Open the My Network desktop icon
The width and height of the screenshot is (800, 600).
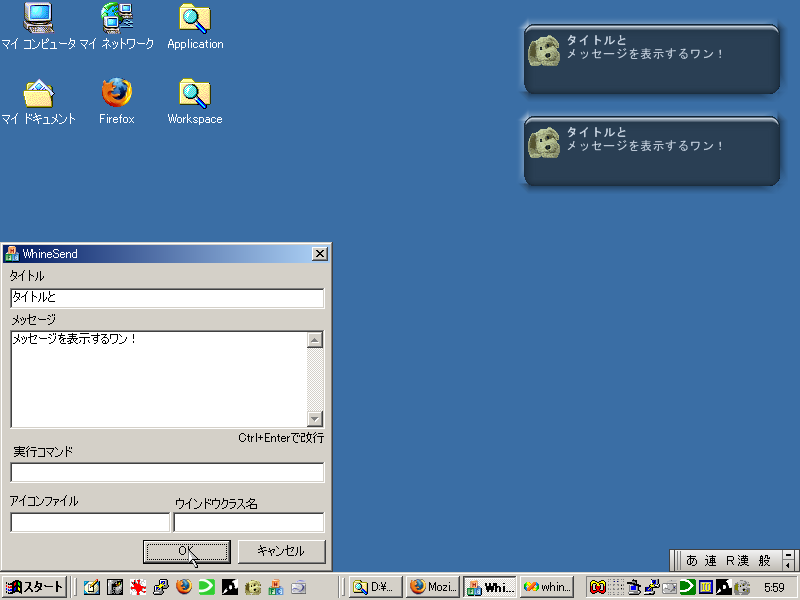(117, 26)
